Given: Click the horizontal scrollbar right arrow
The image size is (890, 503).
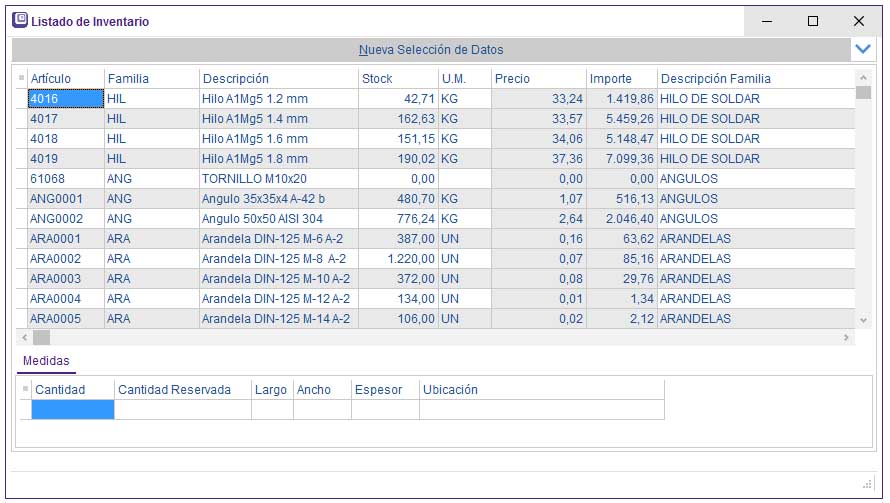Looking at the screenshot, I should click(847, 338).
